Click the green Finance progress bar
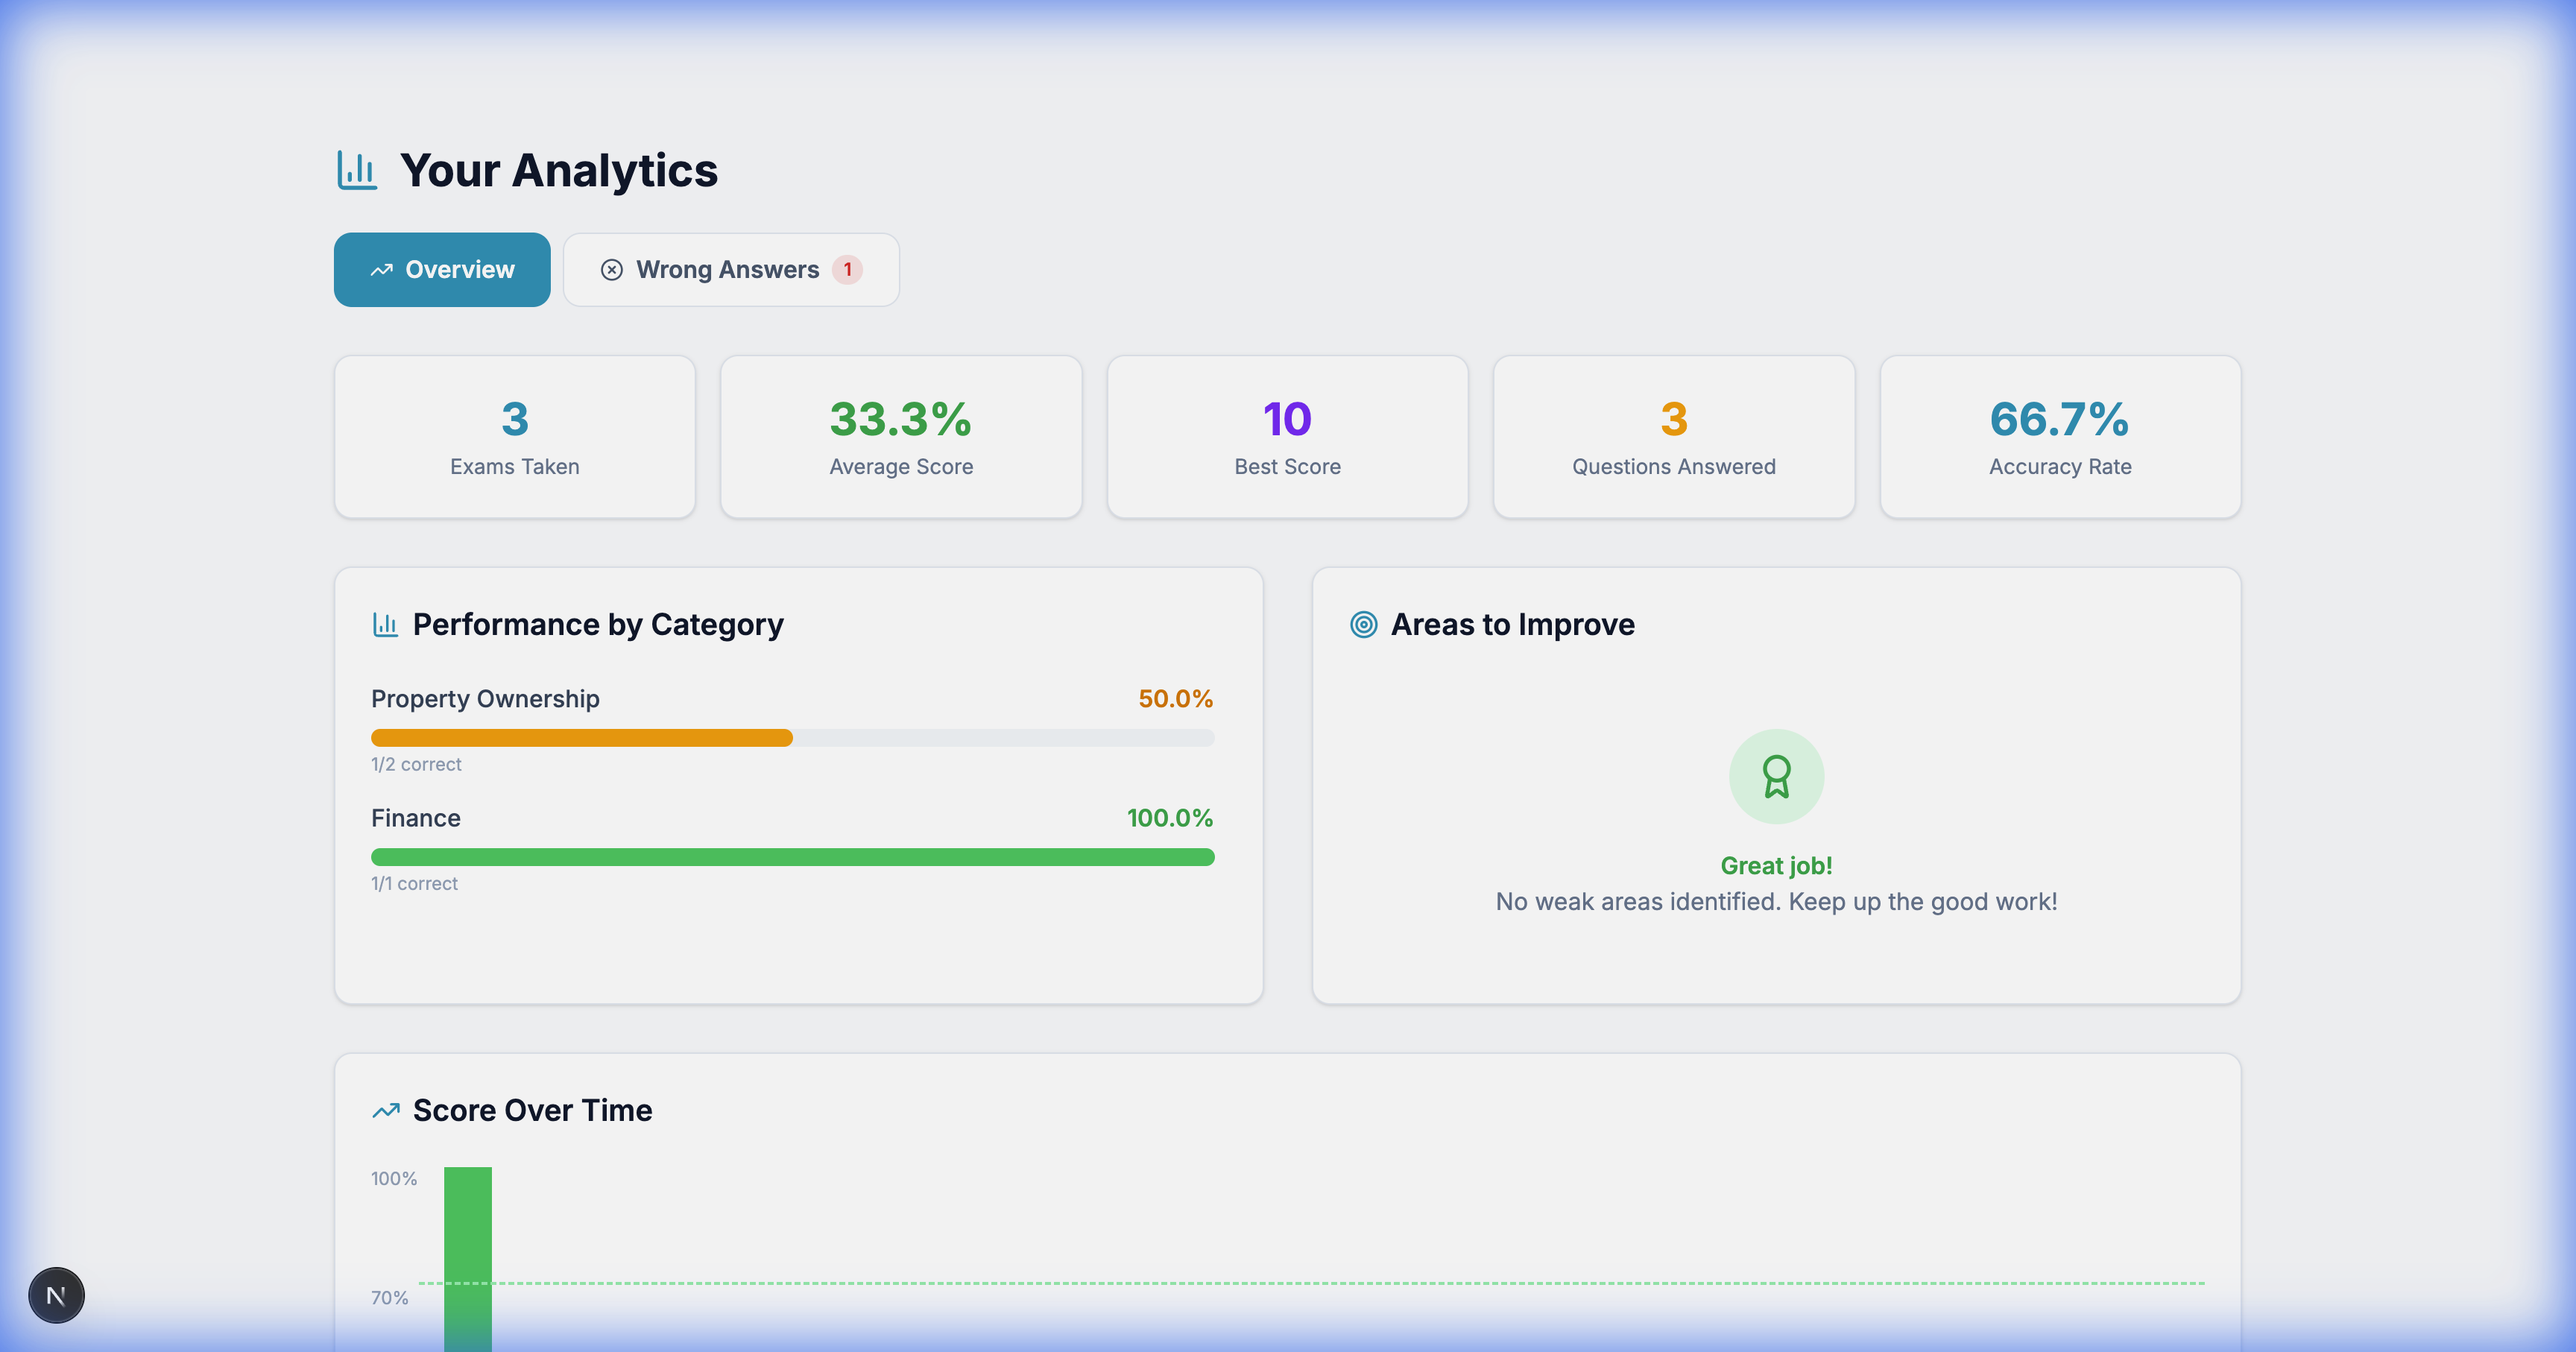 point(792,857)
